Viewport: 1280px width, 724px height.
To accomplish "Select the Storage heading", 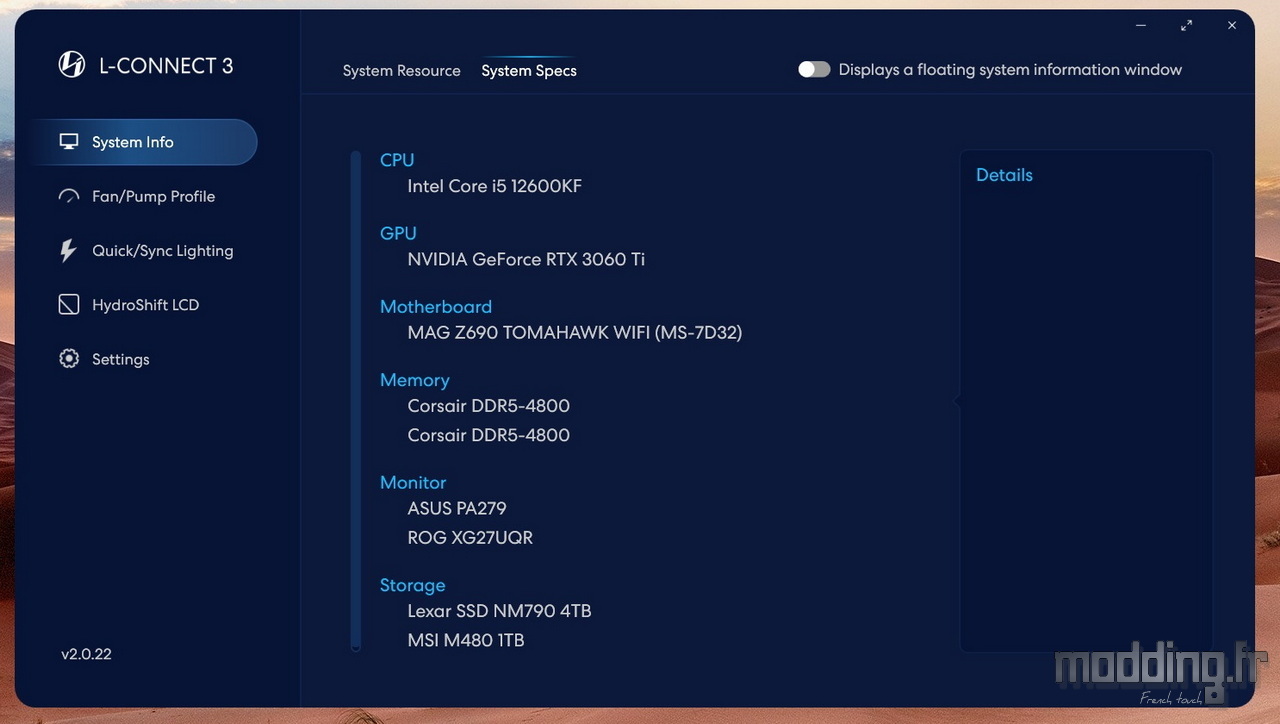I will [413, 585].
